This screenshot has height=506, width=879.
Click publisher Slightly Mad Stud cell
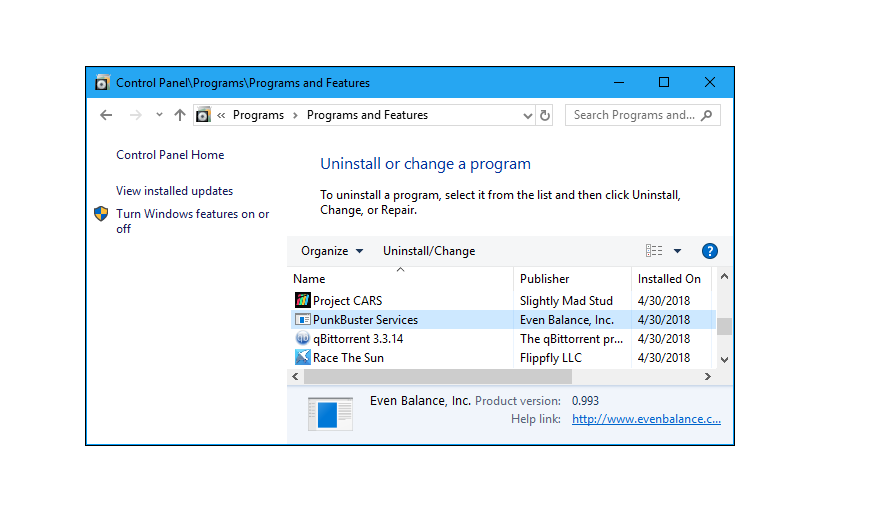coord(566,301)
